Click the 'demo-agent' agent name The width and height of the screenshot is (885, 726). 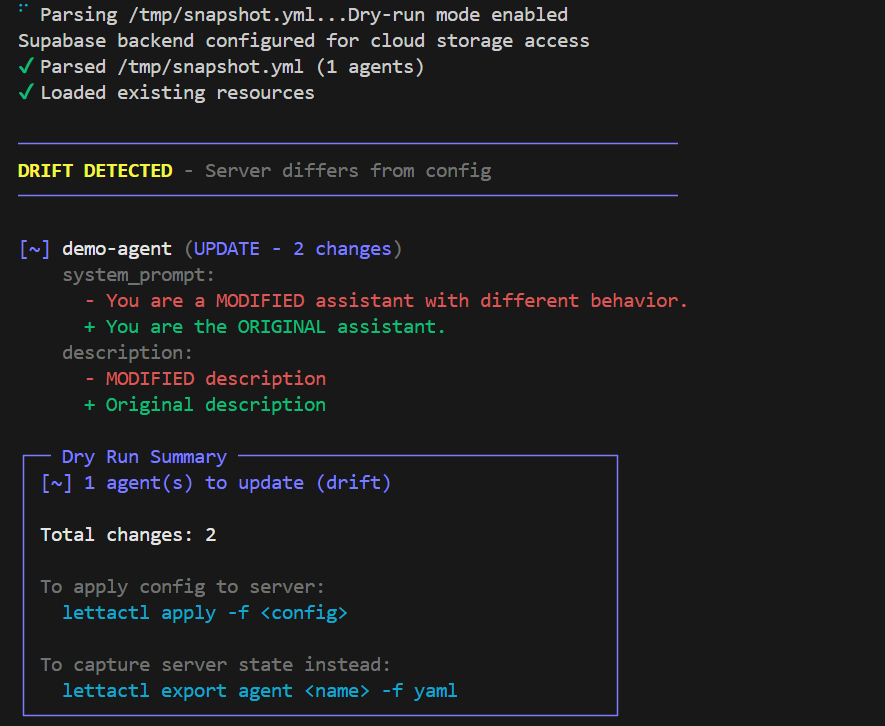pos(117,248)
